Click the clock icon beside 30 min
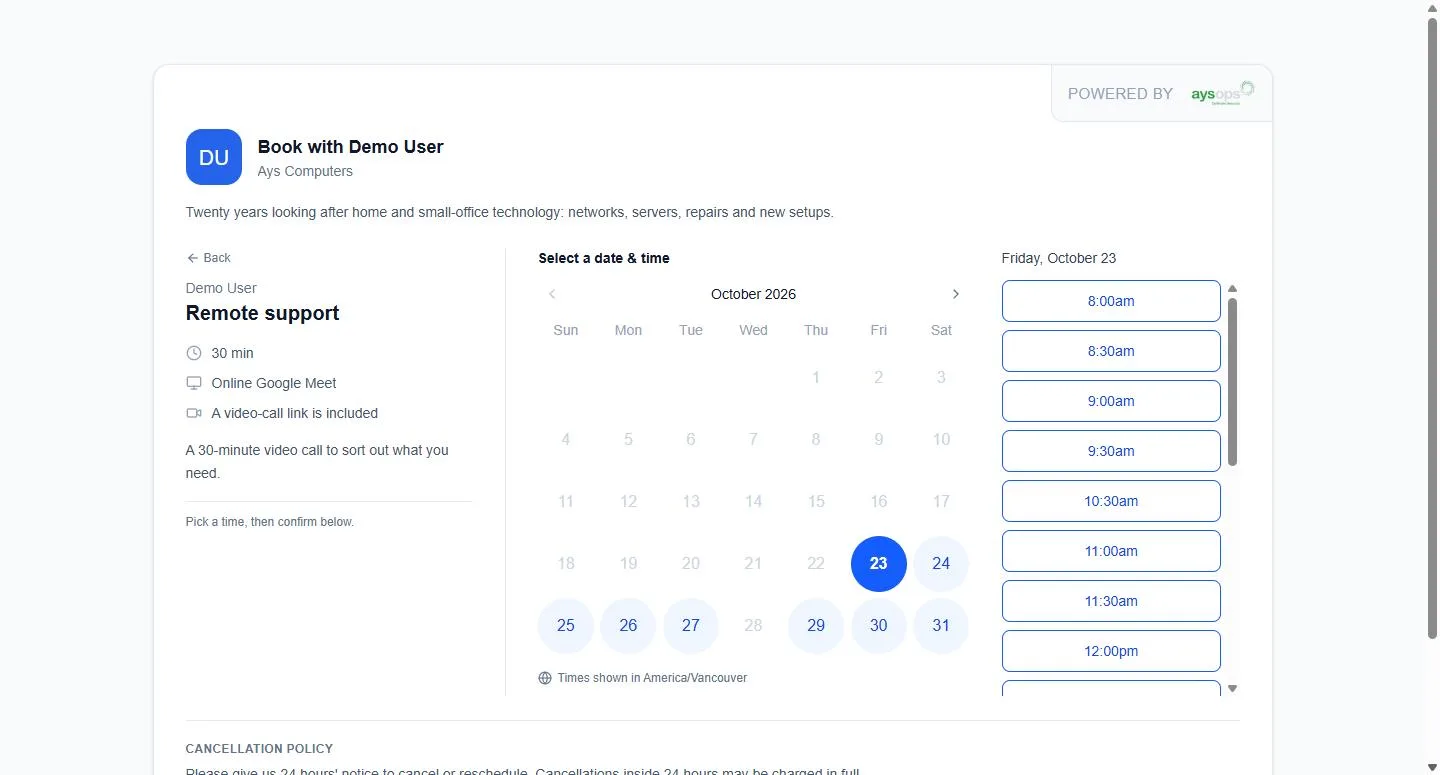Screen dimensions: 1440x775 (194, 353)
